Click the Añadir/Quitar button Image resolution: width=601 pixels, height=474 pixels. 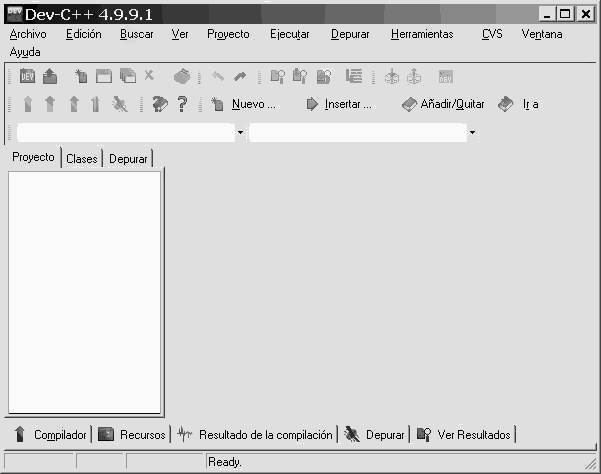tap(442, 104)
